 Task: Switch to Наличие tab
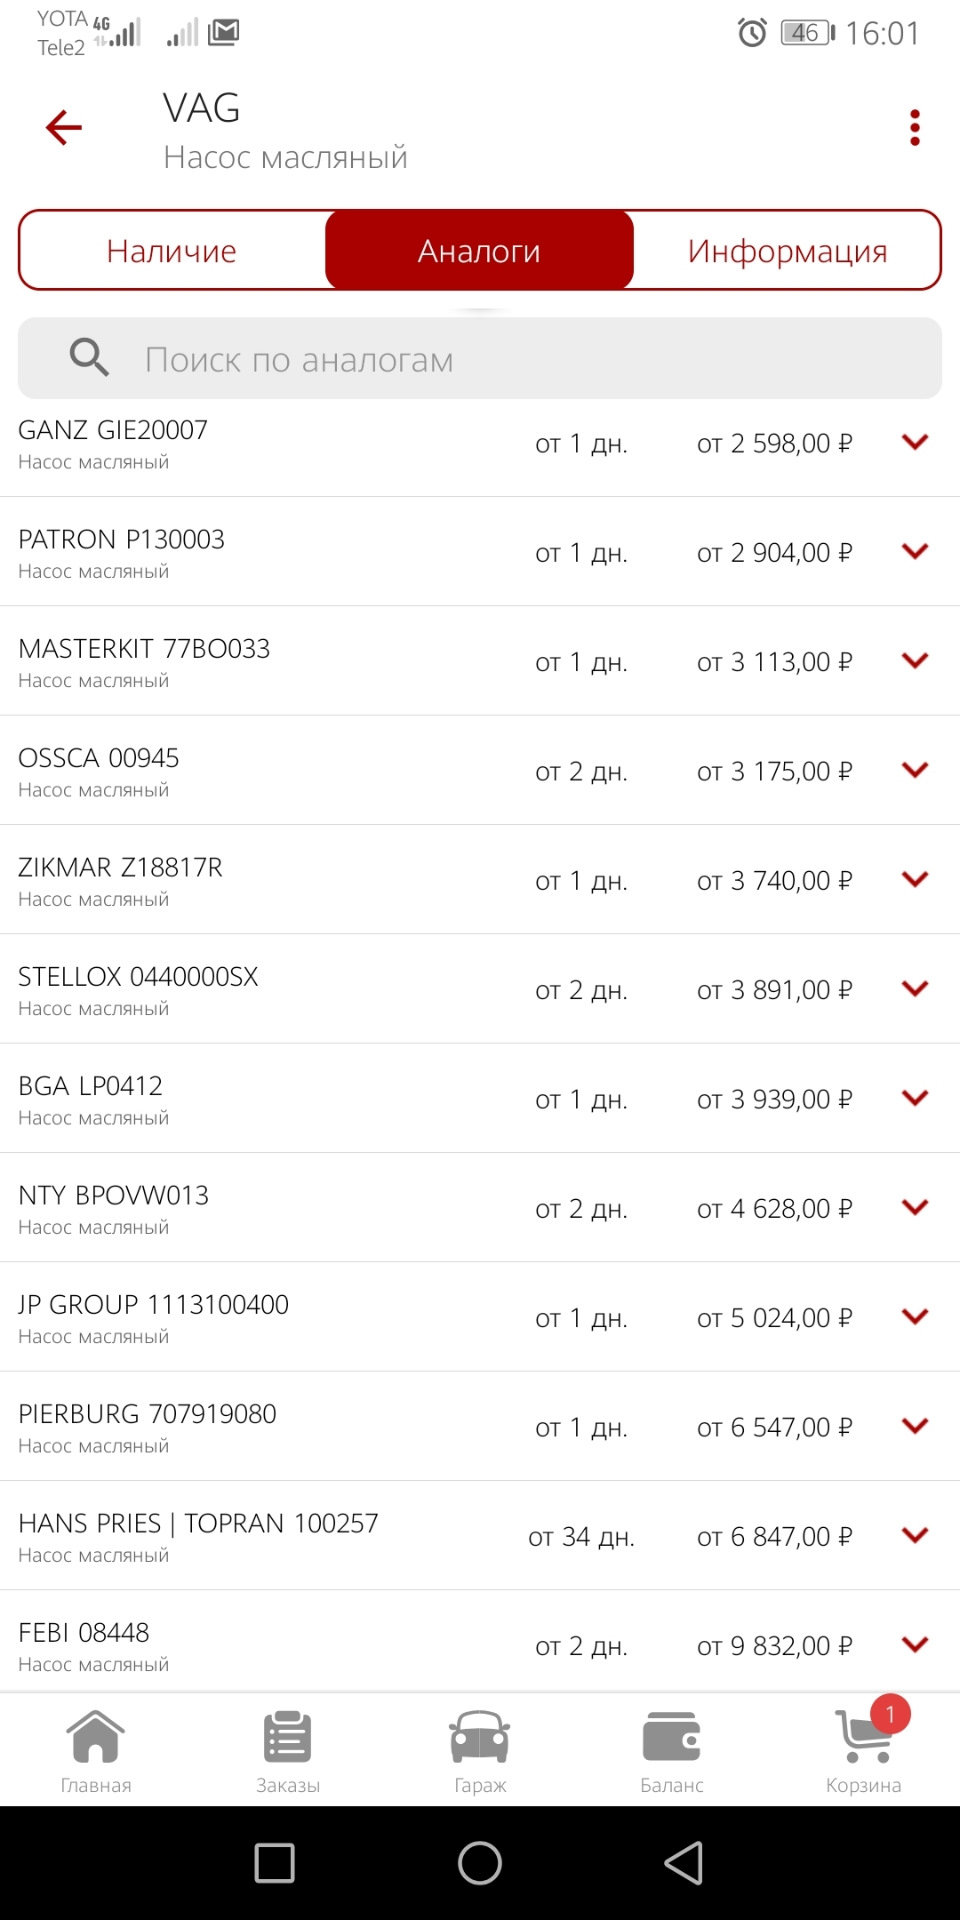[172, 251]
